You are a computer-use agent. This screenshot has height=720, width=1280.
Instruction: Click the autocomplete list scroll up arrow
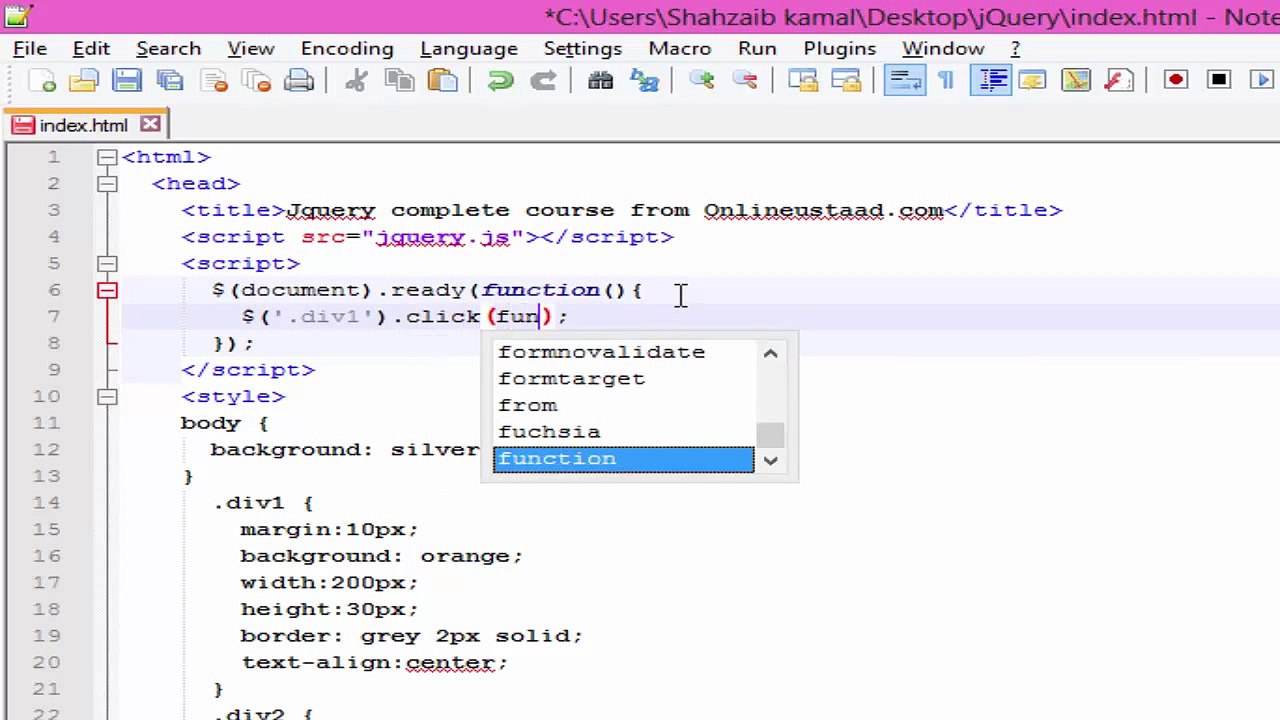click(770, 353)
